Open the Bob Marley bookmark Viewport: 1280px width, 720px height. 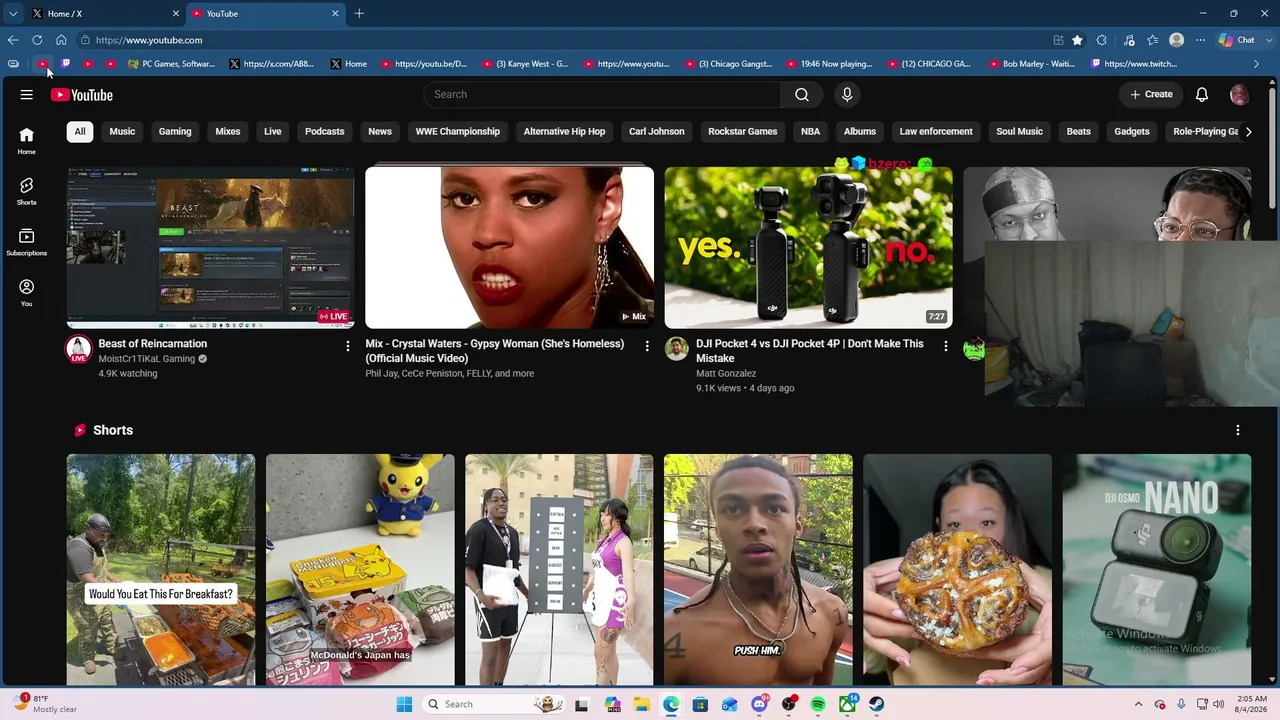click(x=1031, y=64)
